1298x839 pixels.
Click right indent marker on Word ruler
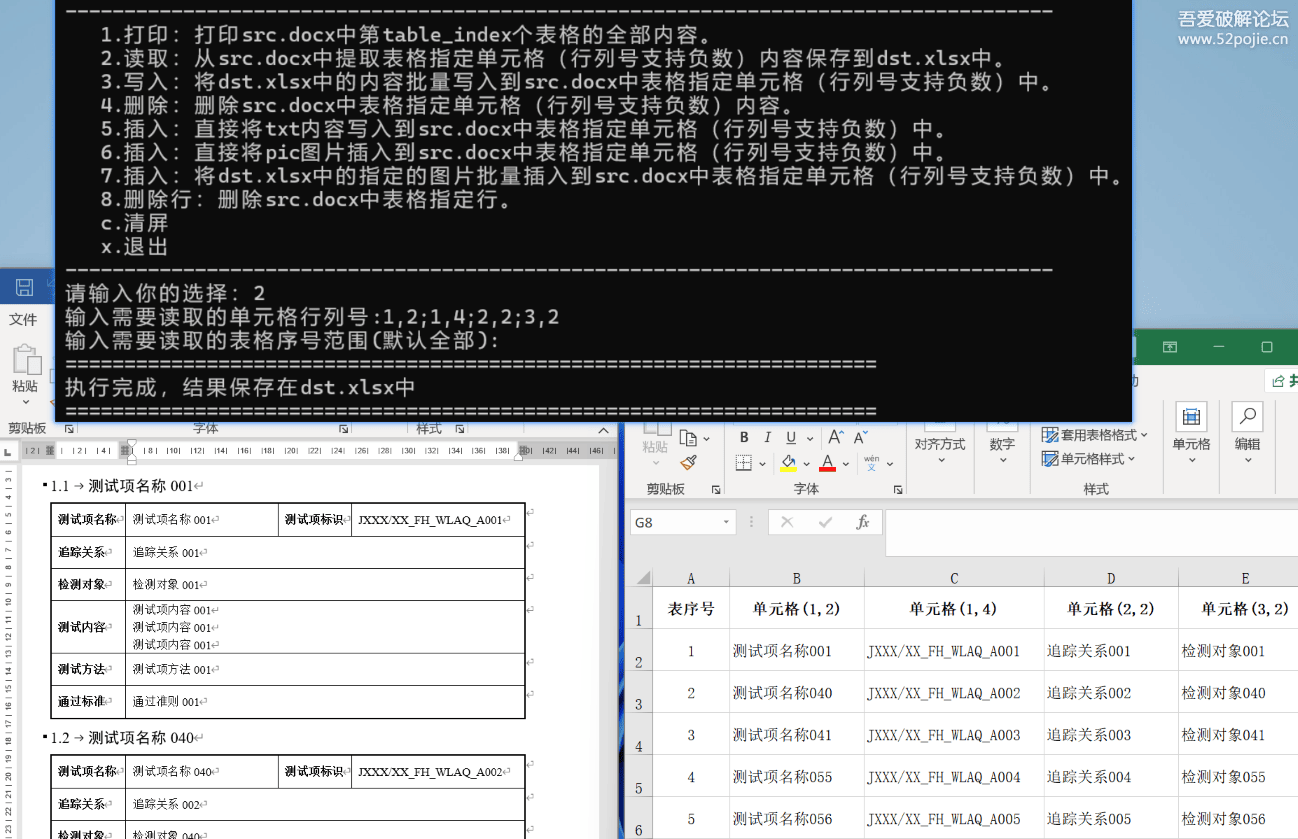point(518,456)
